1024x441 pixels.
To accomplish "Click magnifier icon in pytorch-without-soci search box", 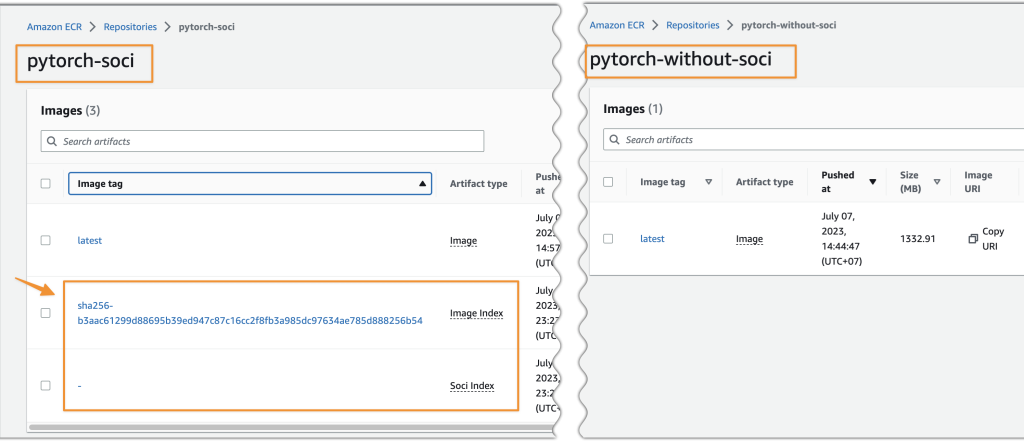I will 615,140.
